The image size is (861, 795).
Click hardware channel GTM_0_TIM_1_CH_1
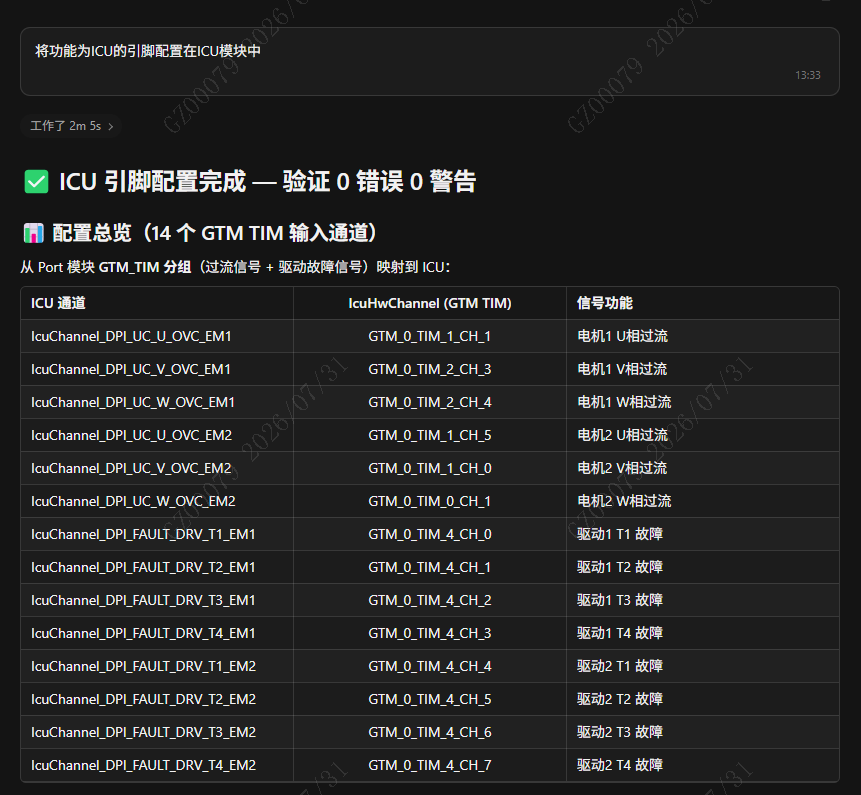tap(430, 336)
